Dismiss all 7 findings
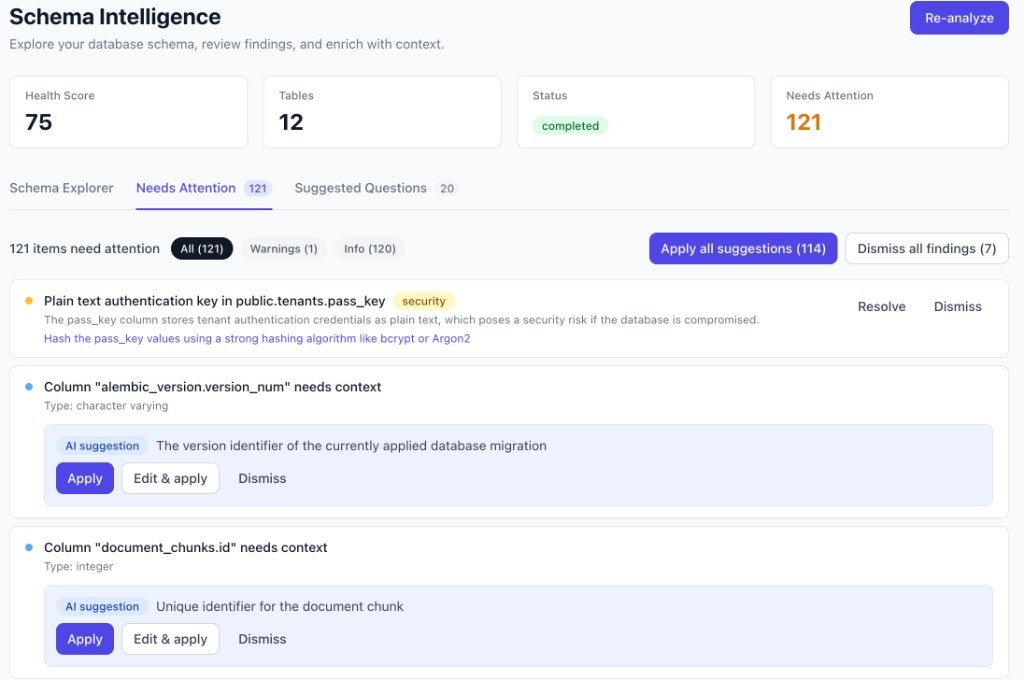The width and height of the screenshot is (1024, 680). 926,249
